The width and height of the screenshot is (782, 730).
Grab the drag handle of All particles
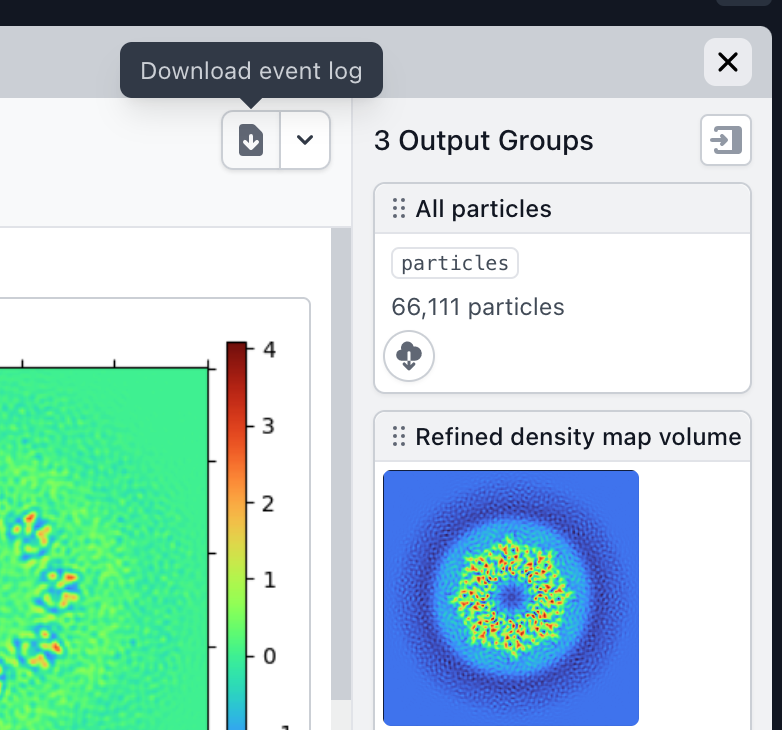click(x=398, y=208)
